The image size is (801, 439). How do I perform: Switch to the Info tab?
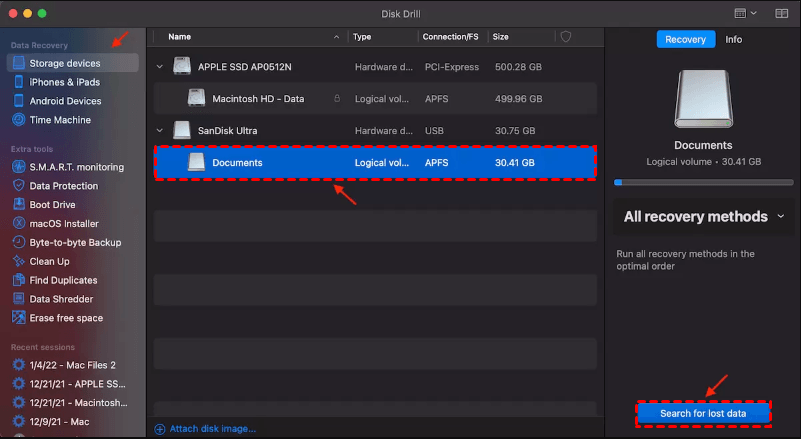click(733, 40)
